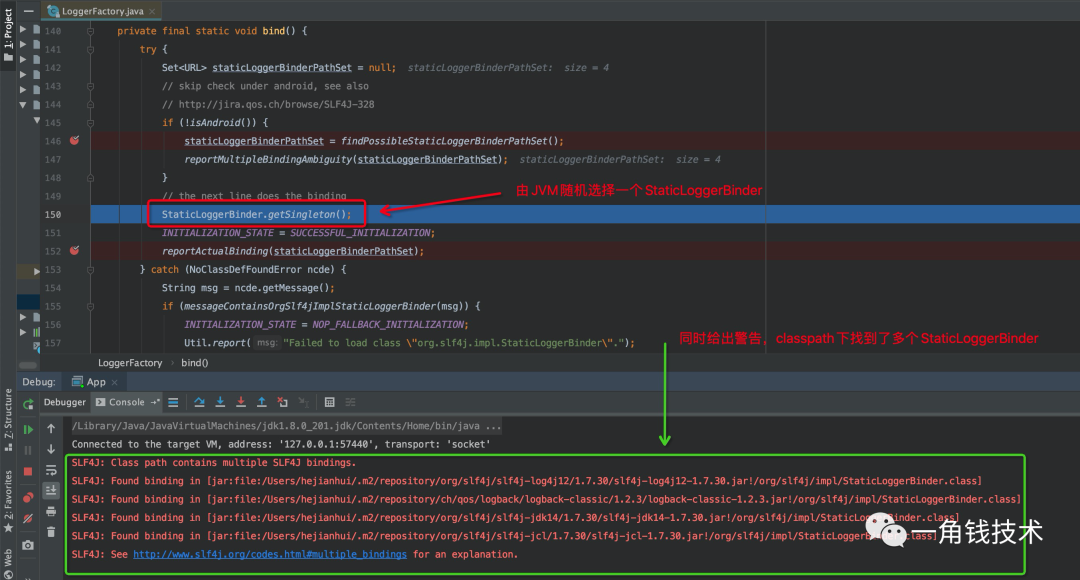Click the console Down stack trace arrow
The width and height of the screenshot is (1080, 580).
point(51,449)
